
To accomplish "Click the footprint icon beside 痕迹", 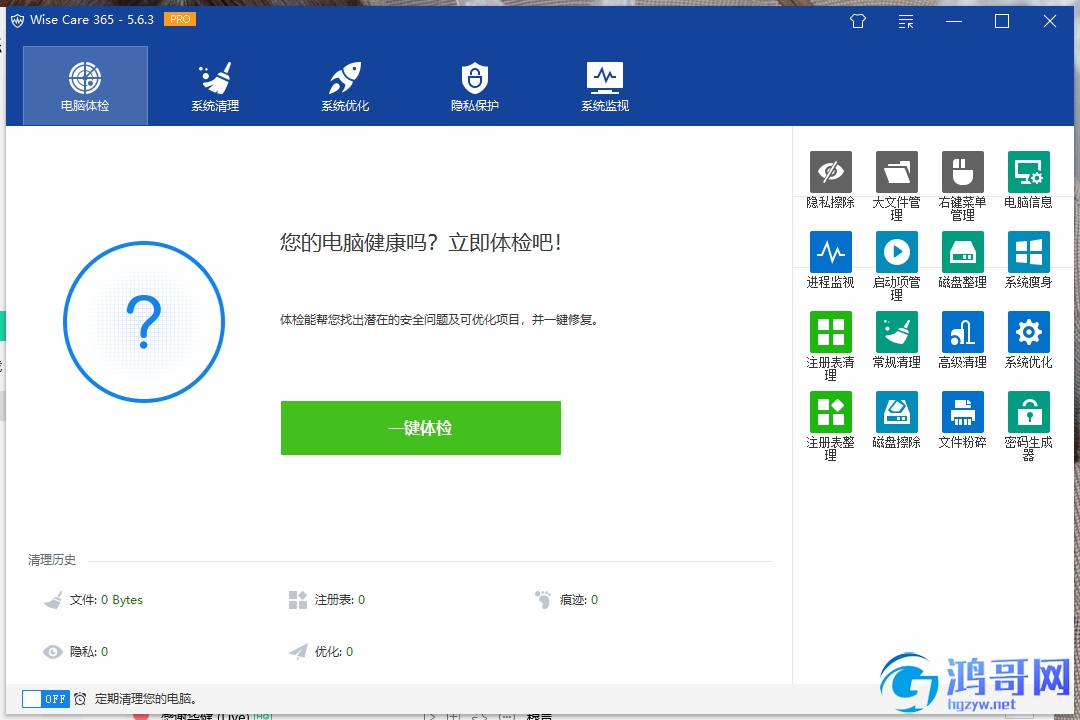I will coord(543,599).
